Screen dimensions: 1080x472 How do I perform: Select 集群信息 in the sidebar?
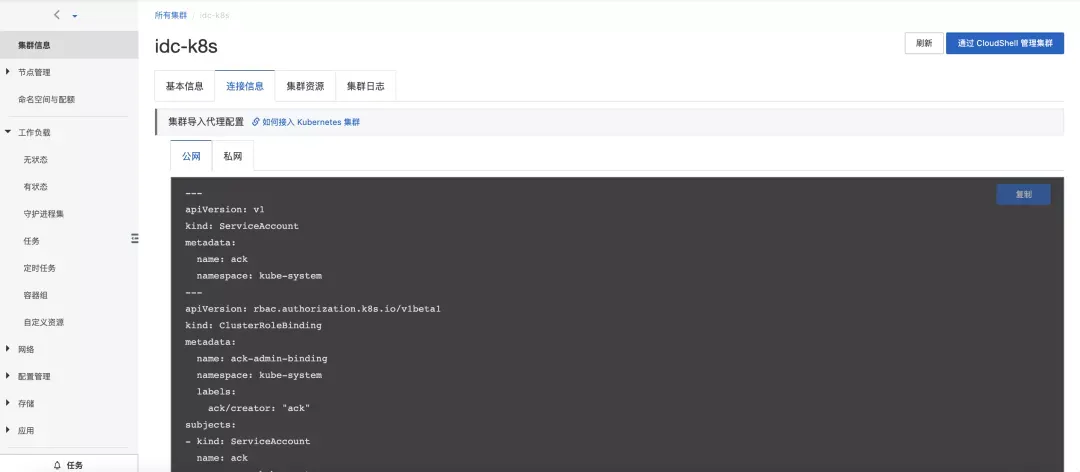point(69,45)
